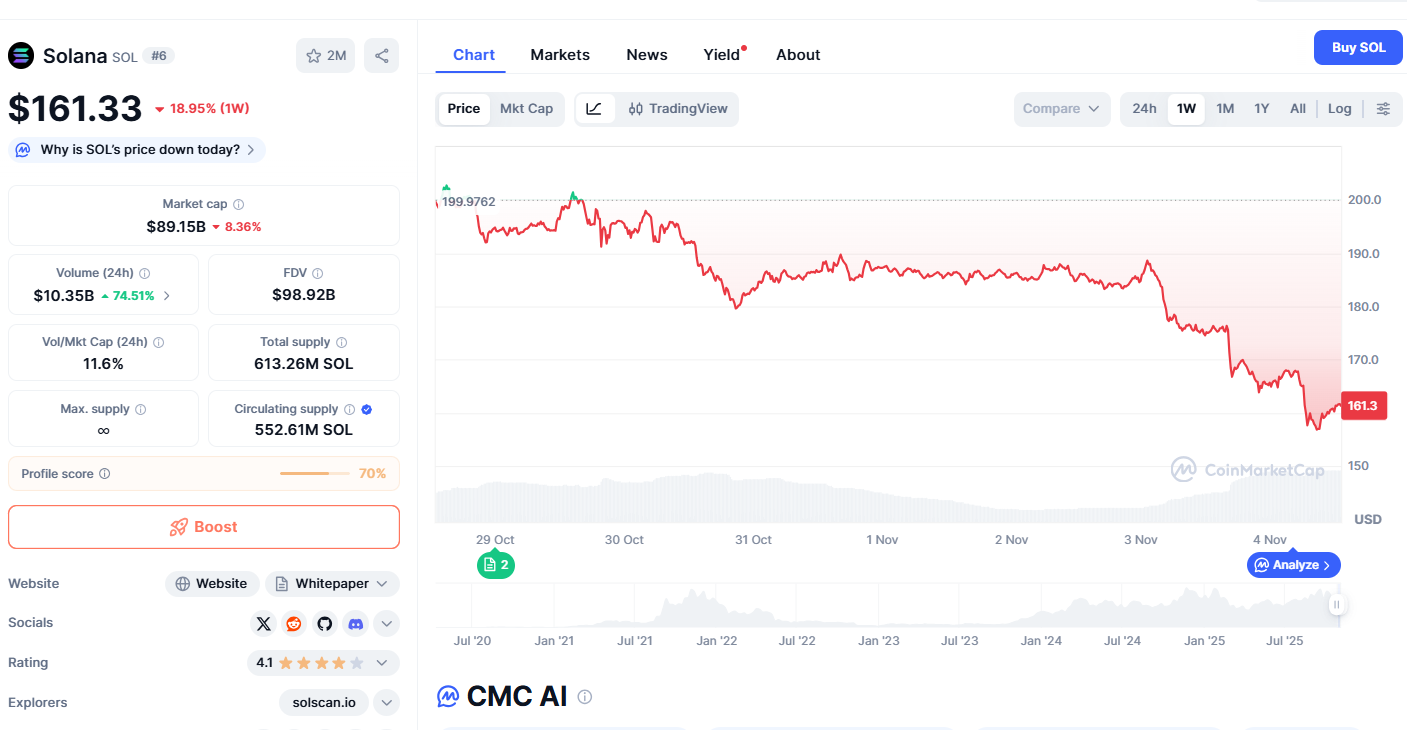Open the Discord social link
1407x730 pixels.
tap(355, 624)
